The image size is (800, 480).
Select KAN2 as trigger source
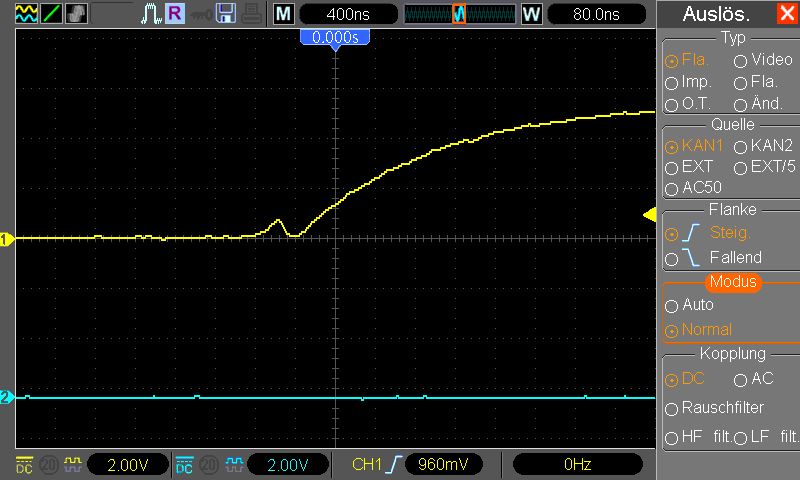(x=763, y=146)
